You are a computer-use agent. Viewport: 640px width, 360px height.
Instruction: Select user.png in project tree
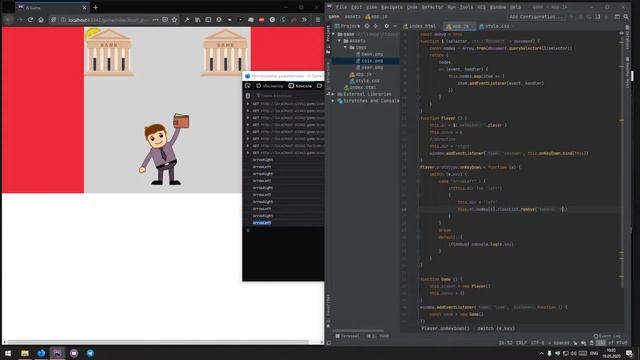[369, 67]
